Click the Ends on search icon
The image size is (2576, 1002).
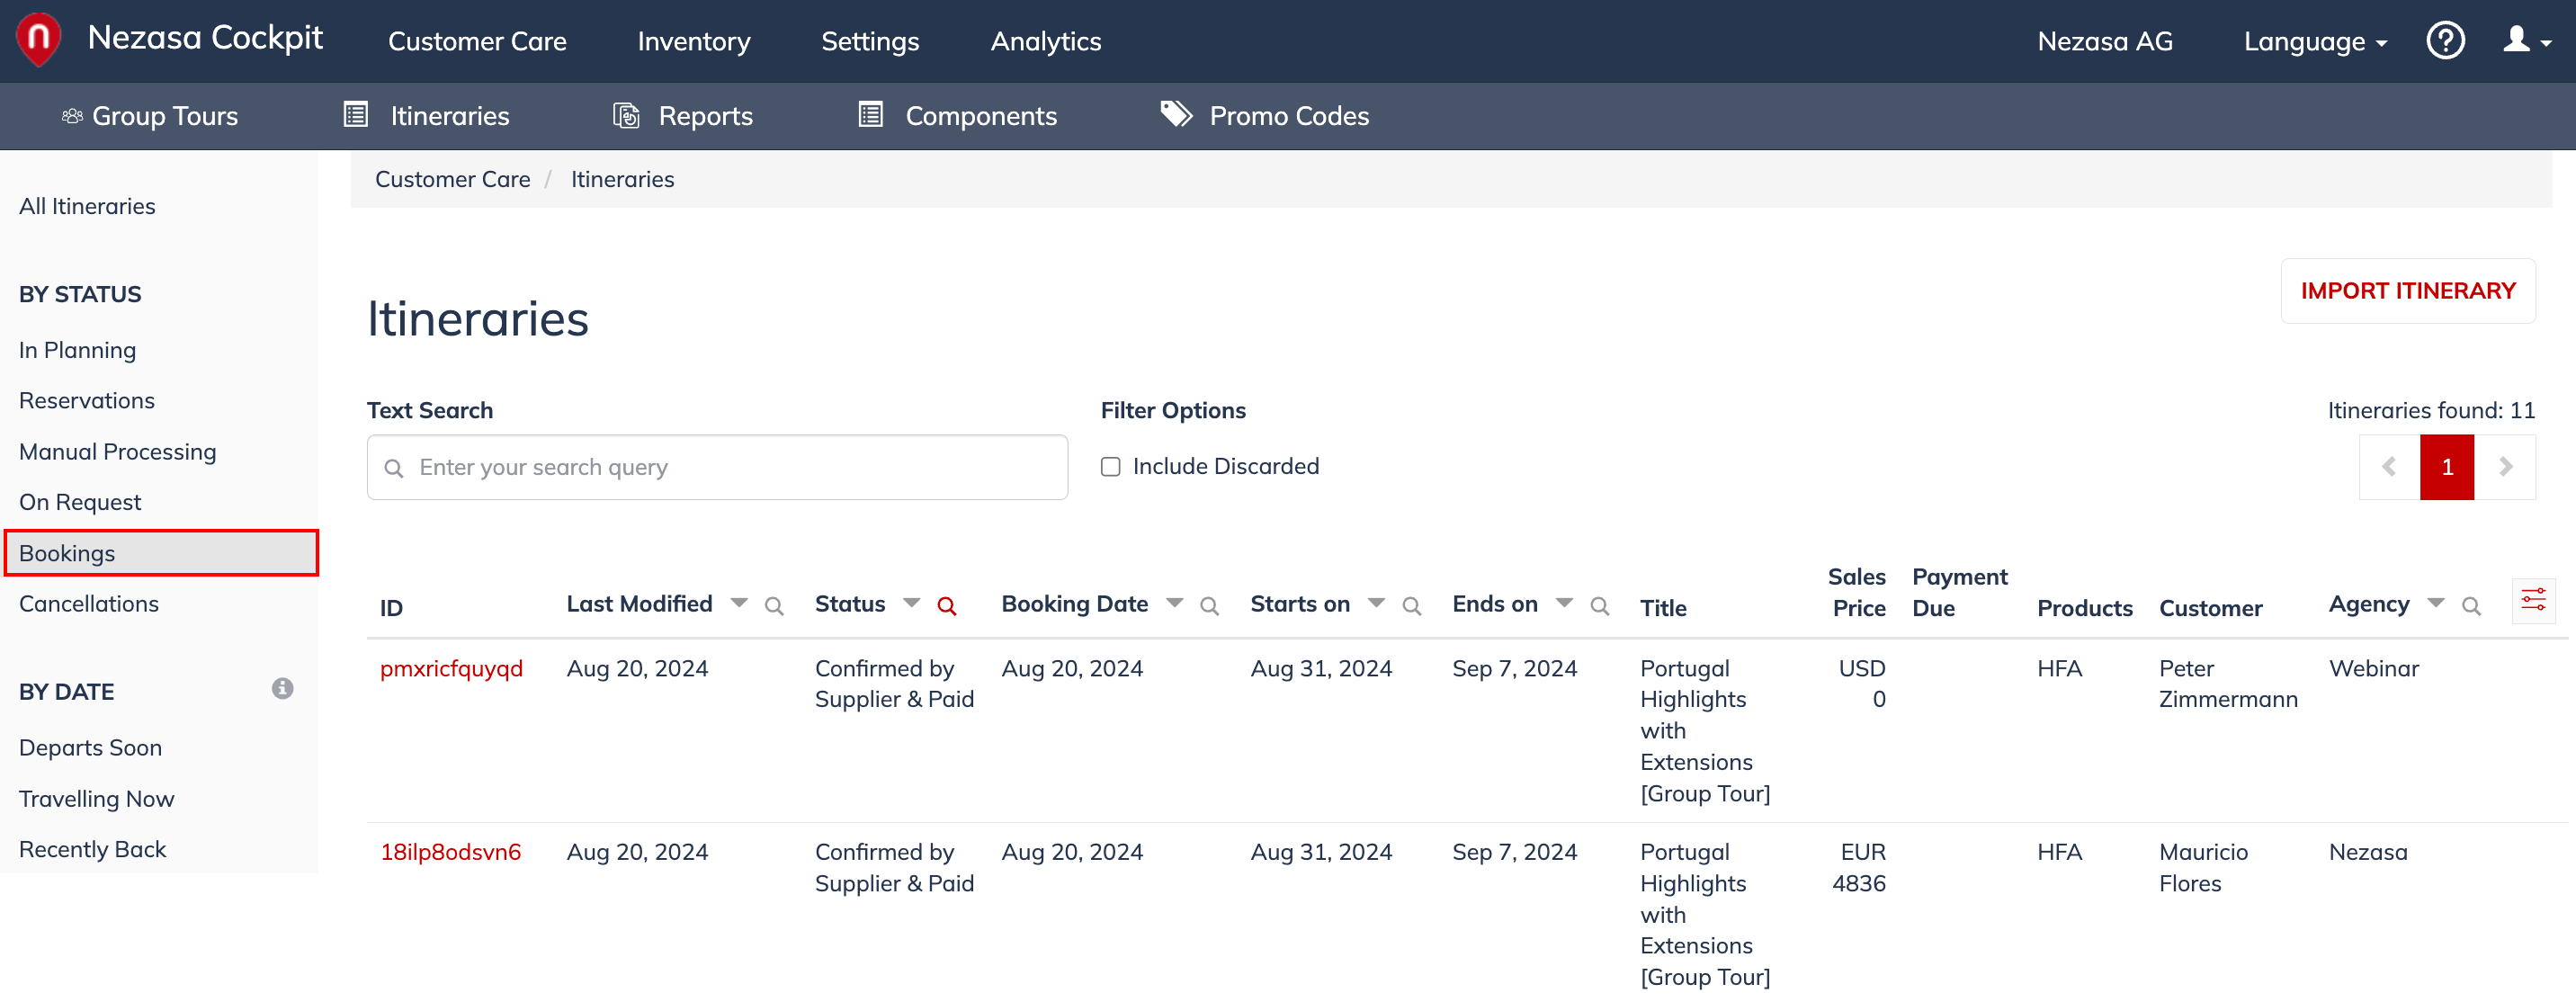pos(1599,606)
